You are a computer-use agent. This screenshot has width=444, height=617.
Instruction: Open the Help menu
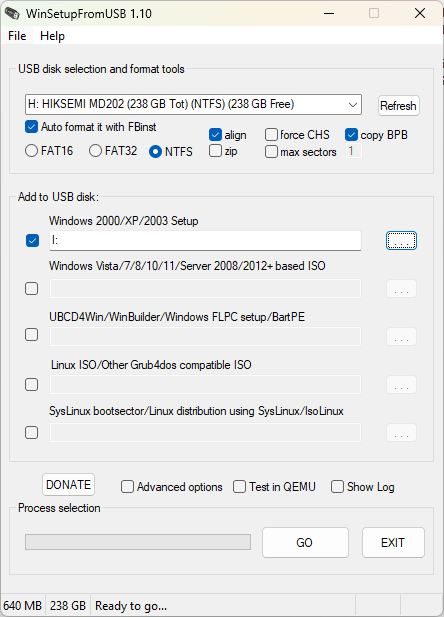[52, 36]
